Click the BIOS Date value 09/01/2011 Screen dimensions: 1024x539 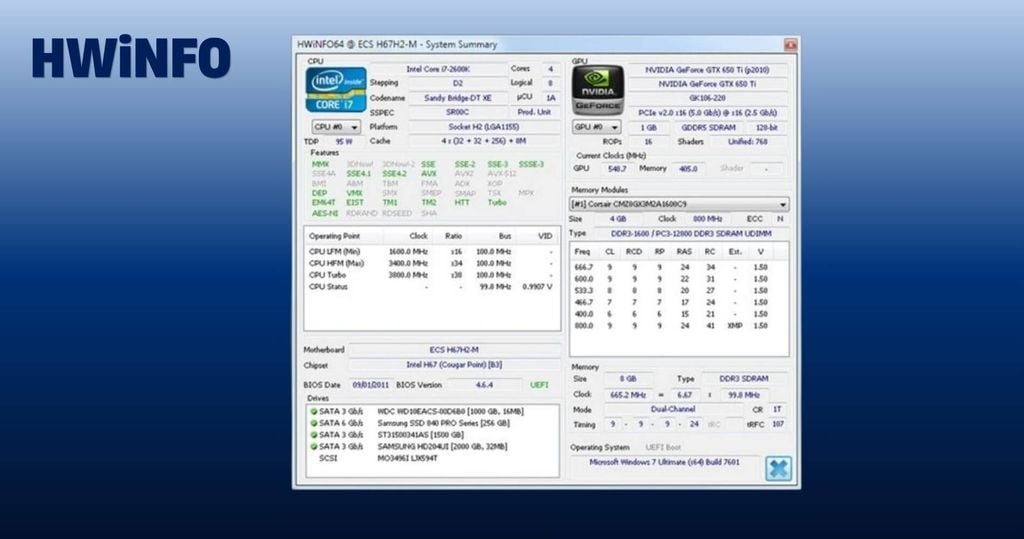point(370,385)
